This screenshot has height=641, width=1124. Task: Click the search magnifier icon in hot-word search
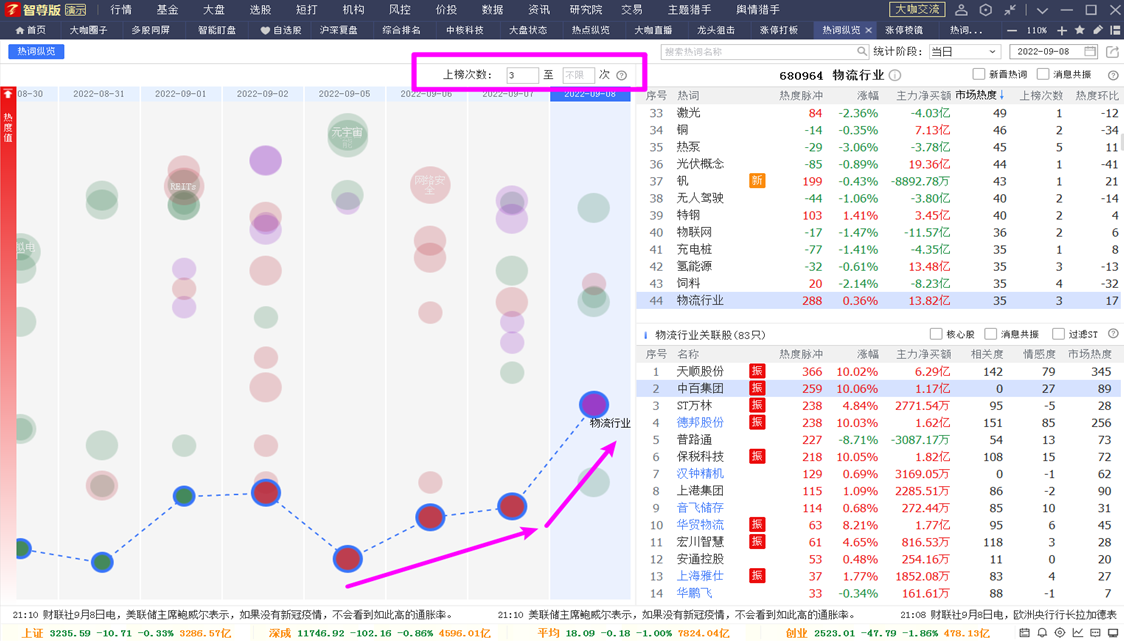[862, 52]
